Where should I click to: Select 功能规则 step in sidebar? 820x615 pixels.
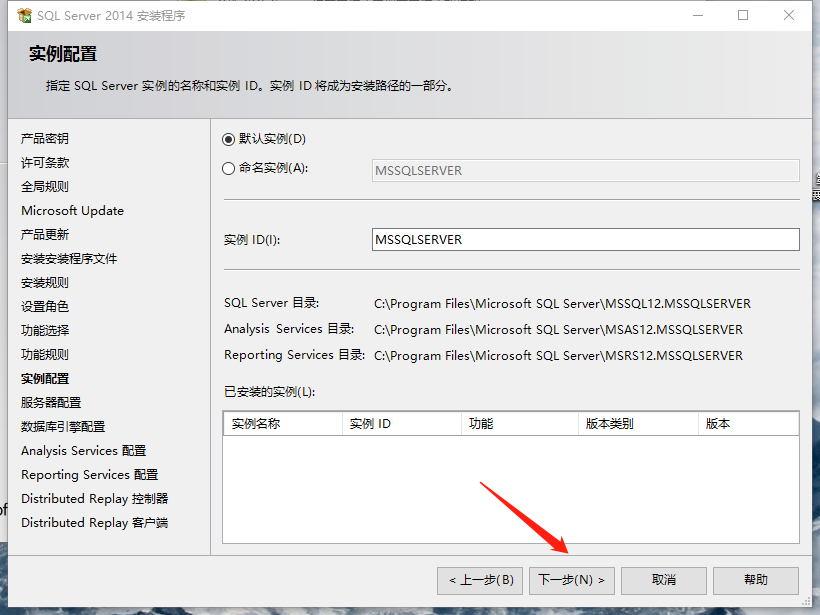click(45, 355)
